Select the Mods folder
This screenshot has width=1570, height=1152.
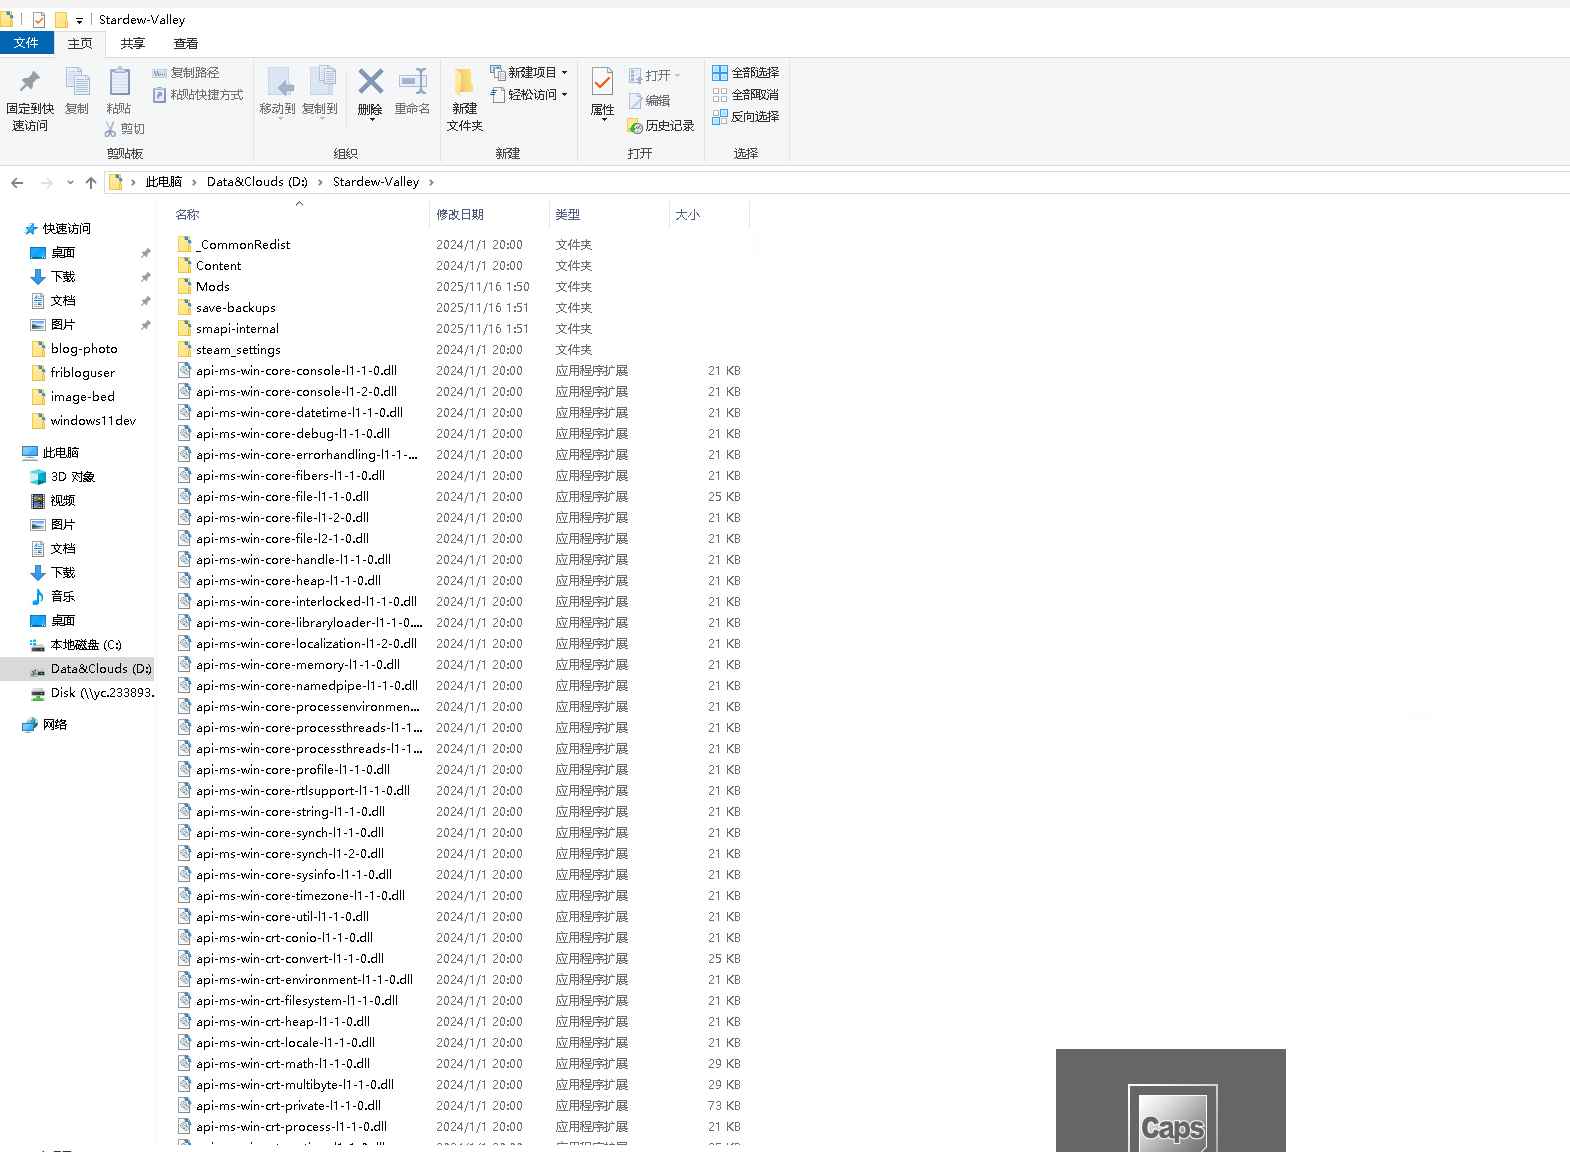click(213, 287)
